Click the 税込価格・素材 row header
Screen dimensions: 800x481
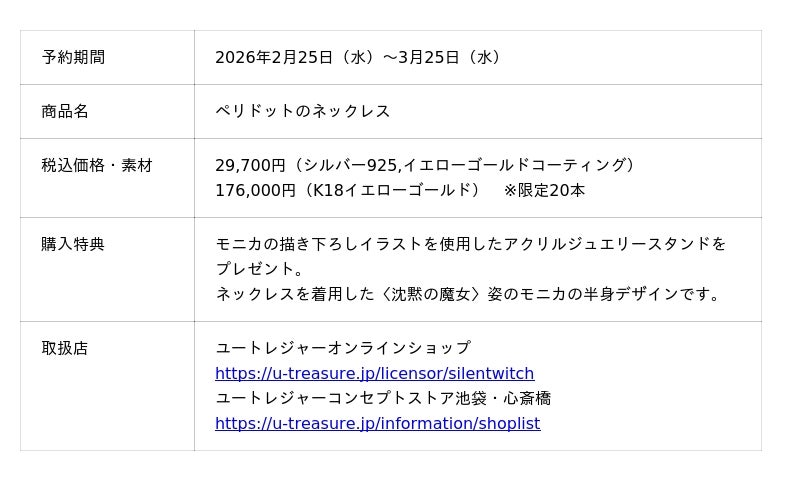97,165
